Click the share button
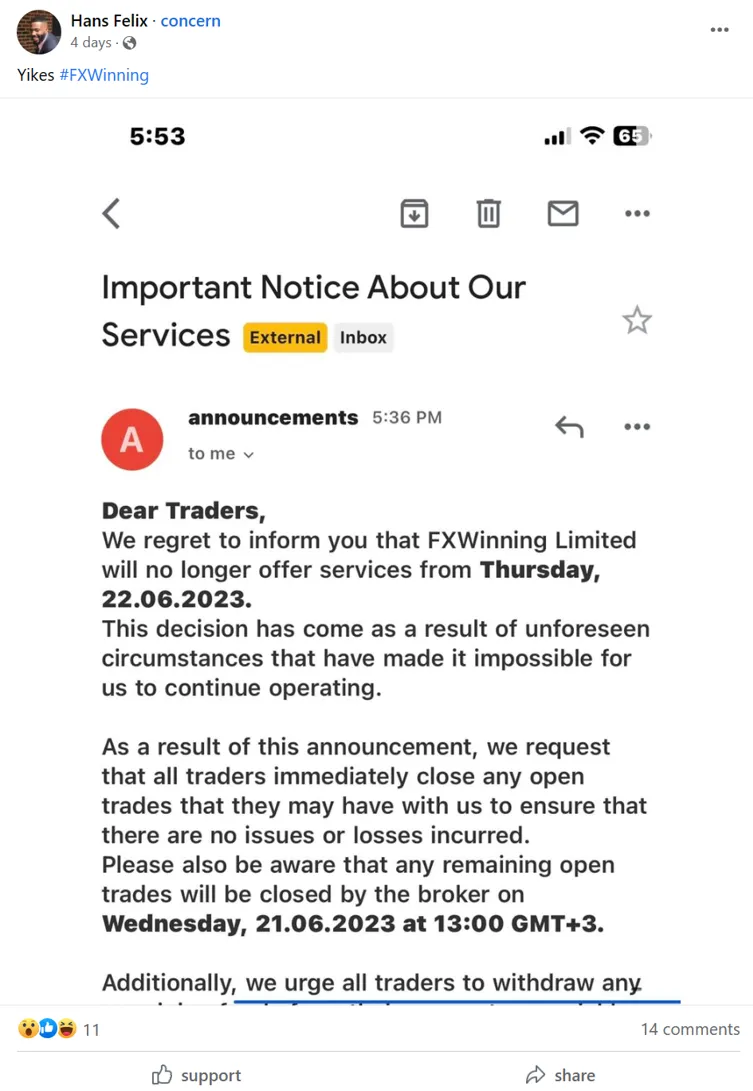The image size is (753, 1091). [560, 1075]
